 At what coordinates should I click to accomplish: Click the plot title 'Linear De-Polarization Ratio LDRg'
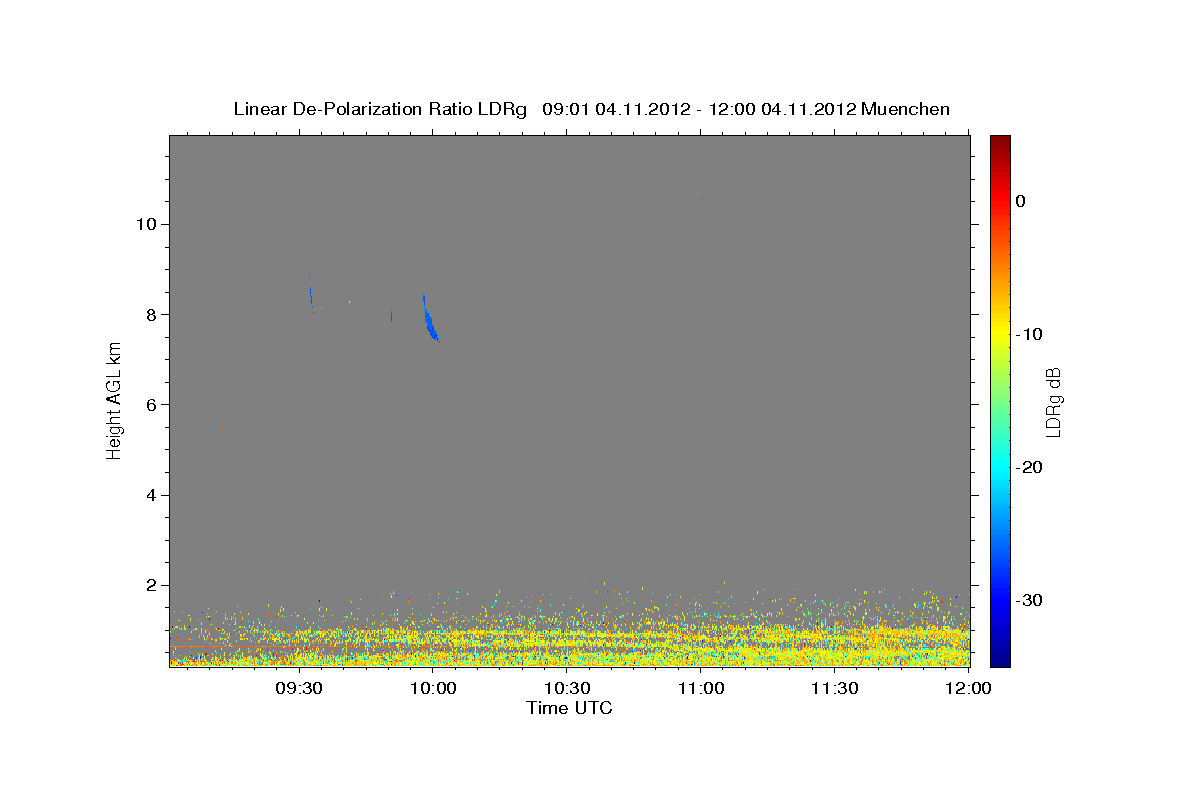pos(380,108)
